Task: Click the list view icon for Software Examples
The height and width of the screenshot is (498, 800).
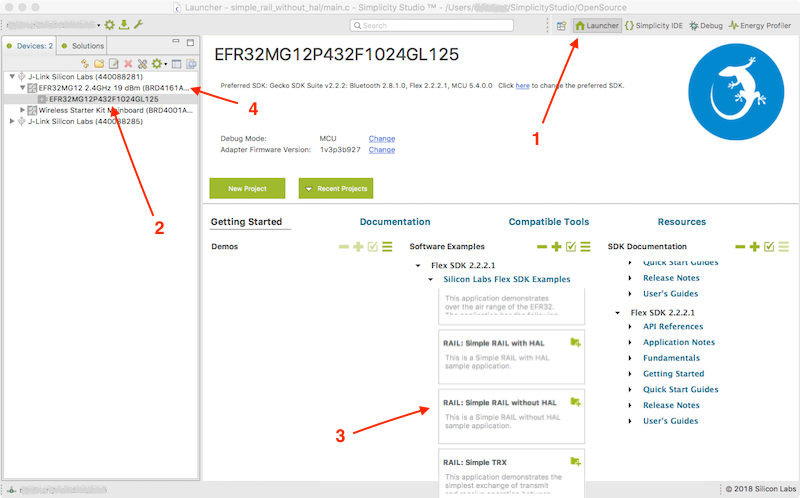Action: coord(585,247)
